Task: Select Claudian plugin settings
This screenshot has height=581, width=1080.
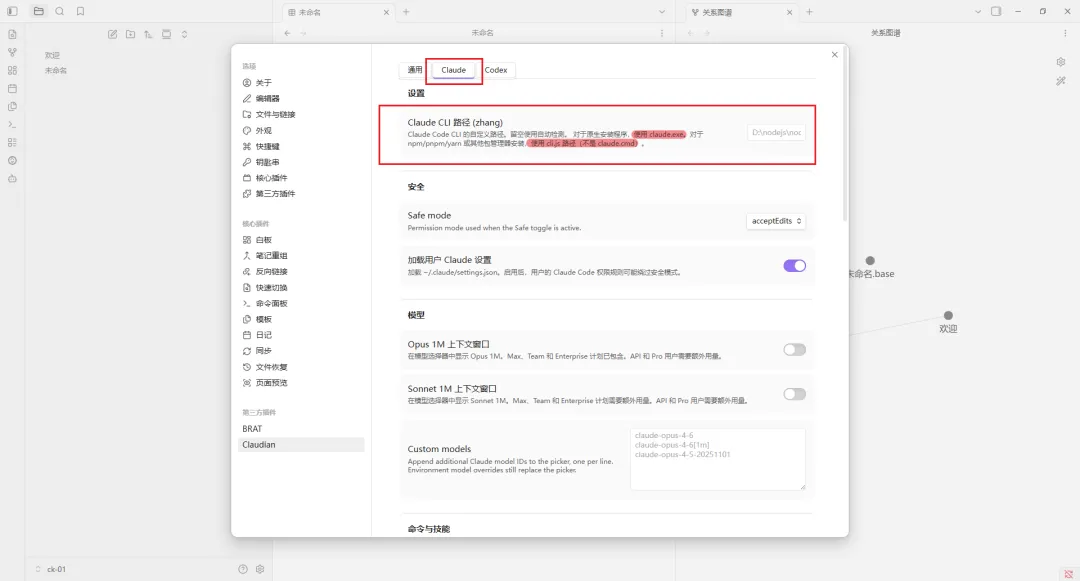Action: click(300, 445)
